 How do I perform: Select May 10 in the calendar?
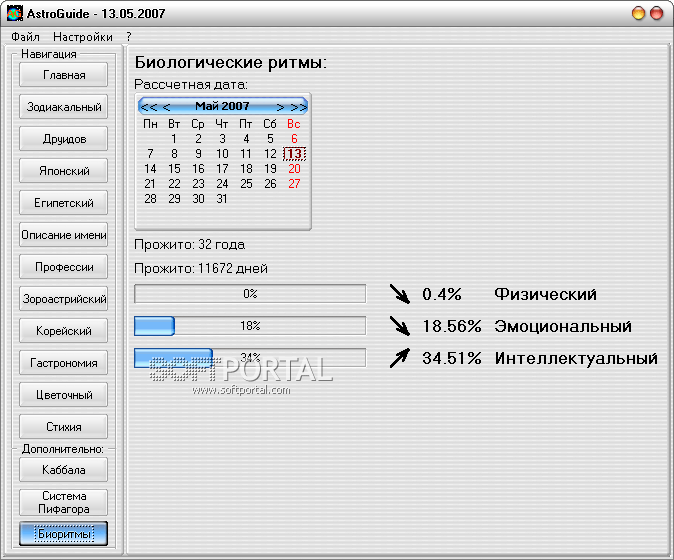[222, 154]
